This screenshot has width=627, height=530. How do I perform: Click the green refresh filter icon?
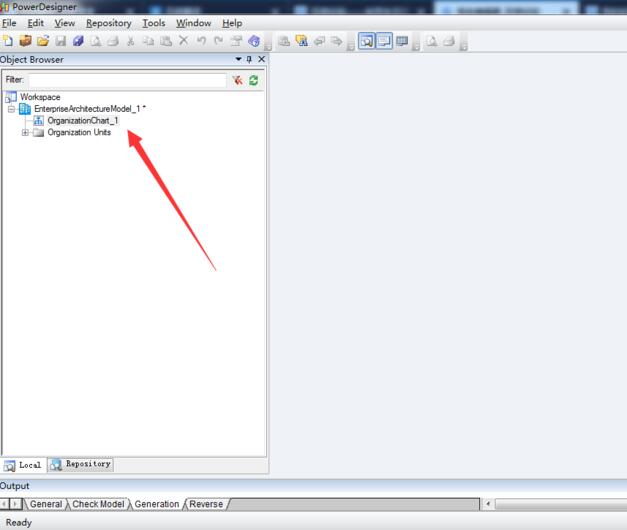254,80
